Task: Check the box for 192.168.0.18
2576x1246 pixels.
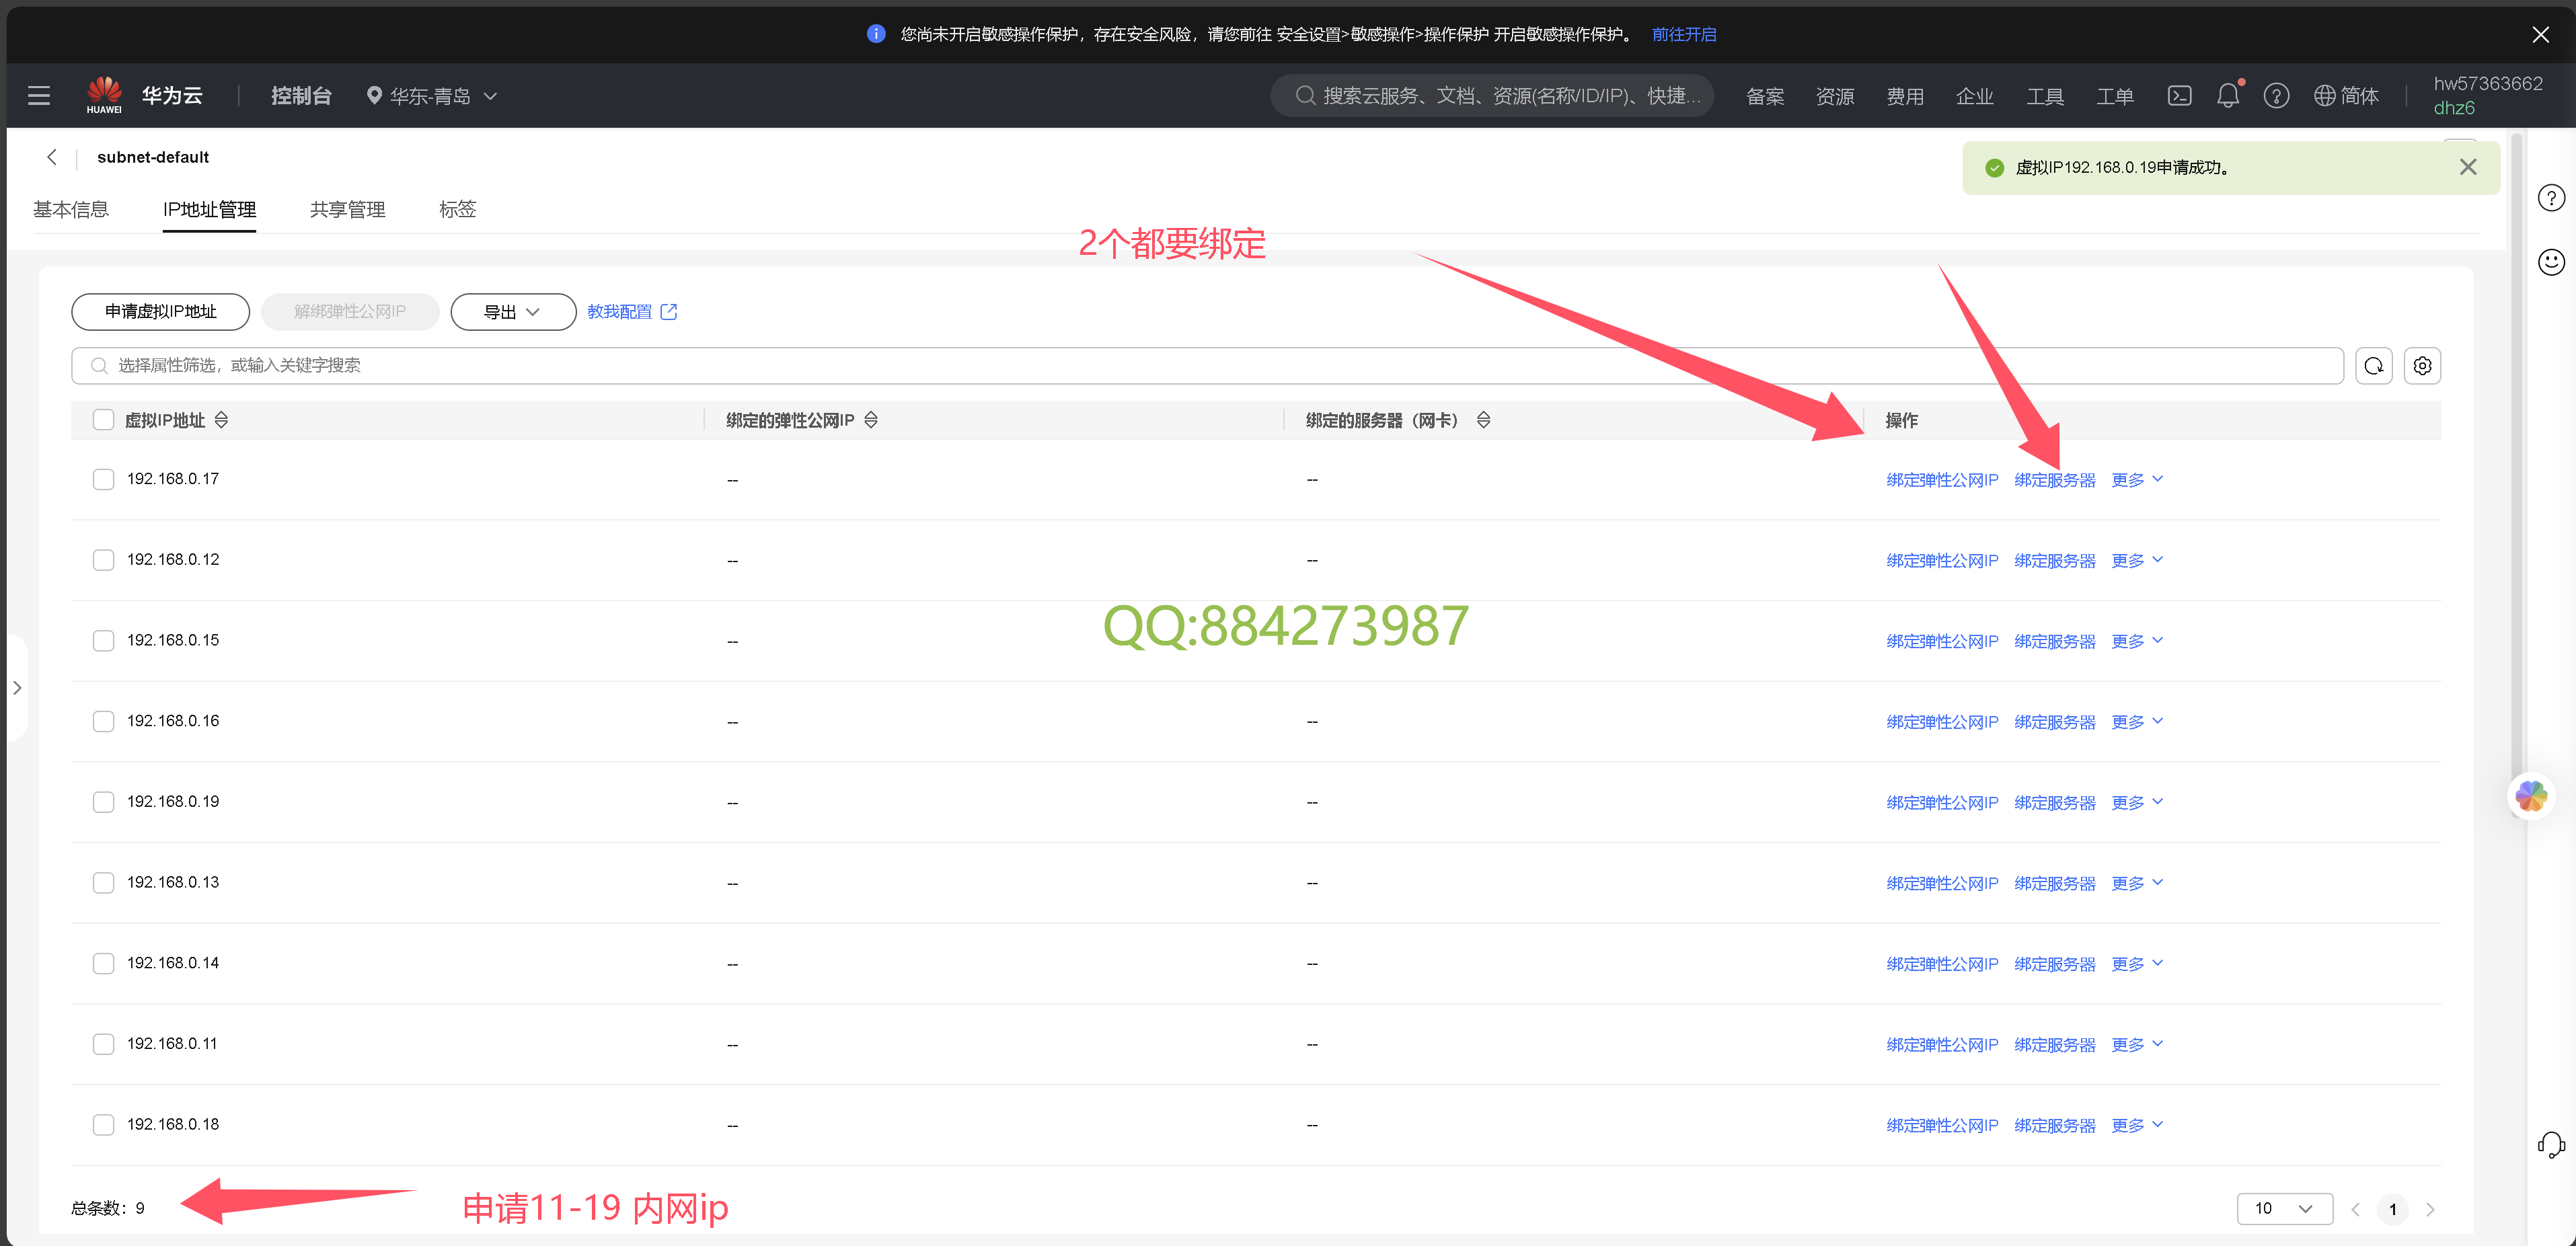Action: click(x=103, y=1125)
